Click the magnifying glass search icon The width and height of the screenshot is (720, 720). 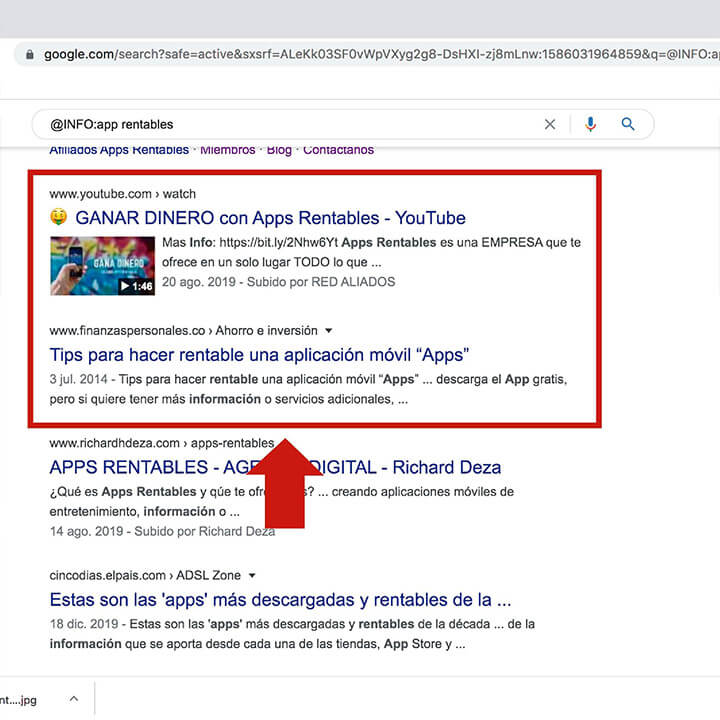tap(628, 125)
